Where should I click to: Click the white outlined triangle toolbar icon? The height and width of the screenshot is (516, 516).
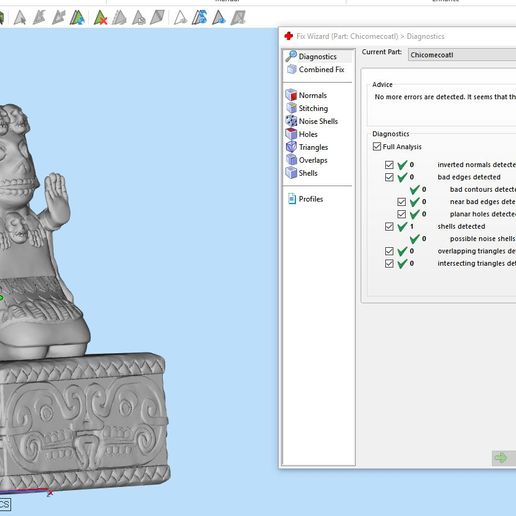[x=180, y=17]
